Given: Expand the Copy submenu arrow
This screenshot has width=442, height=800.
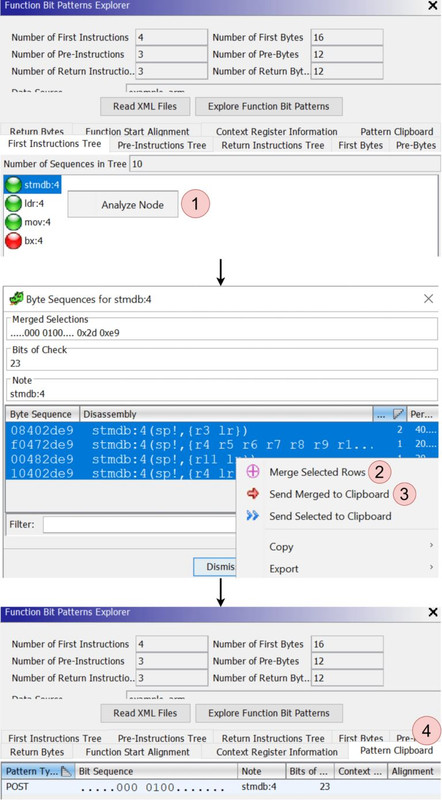Looking at the screenshot, I should click(x=432, y=546).
